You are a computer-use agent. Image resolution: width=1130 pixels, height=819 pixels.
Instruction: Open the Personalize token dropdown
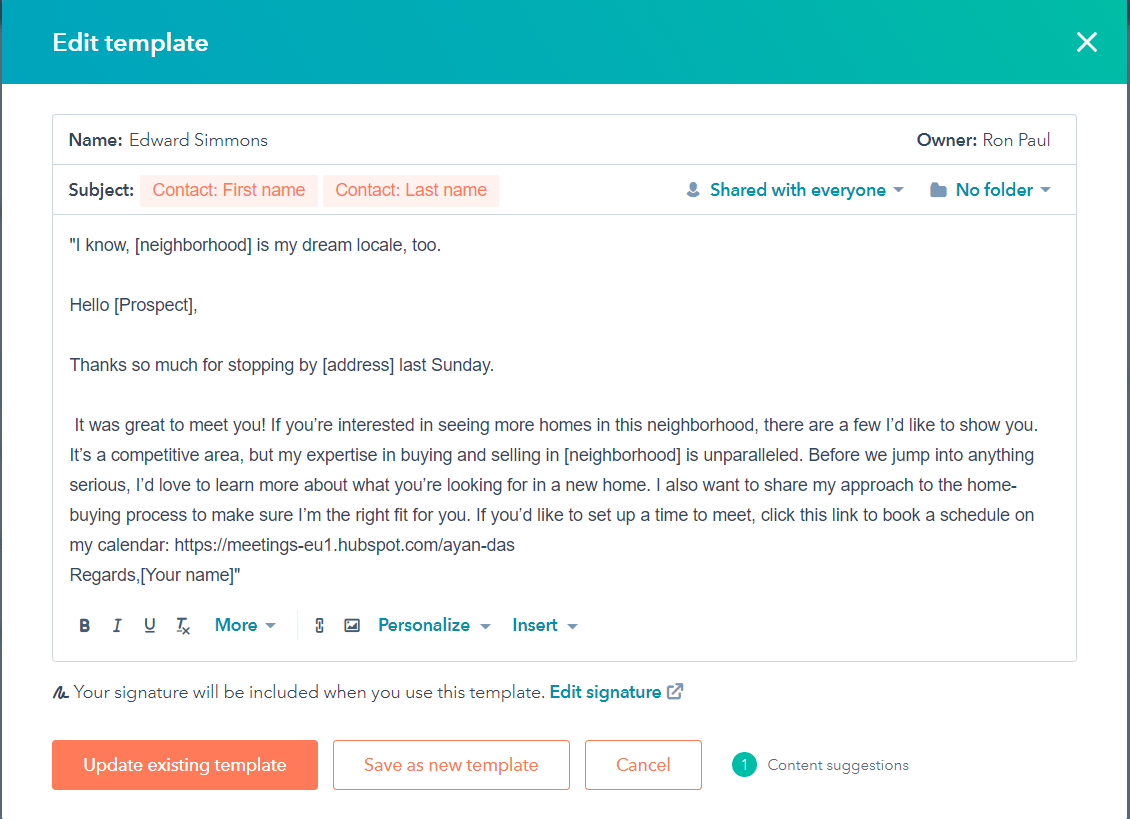coord(433,625)
